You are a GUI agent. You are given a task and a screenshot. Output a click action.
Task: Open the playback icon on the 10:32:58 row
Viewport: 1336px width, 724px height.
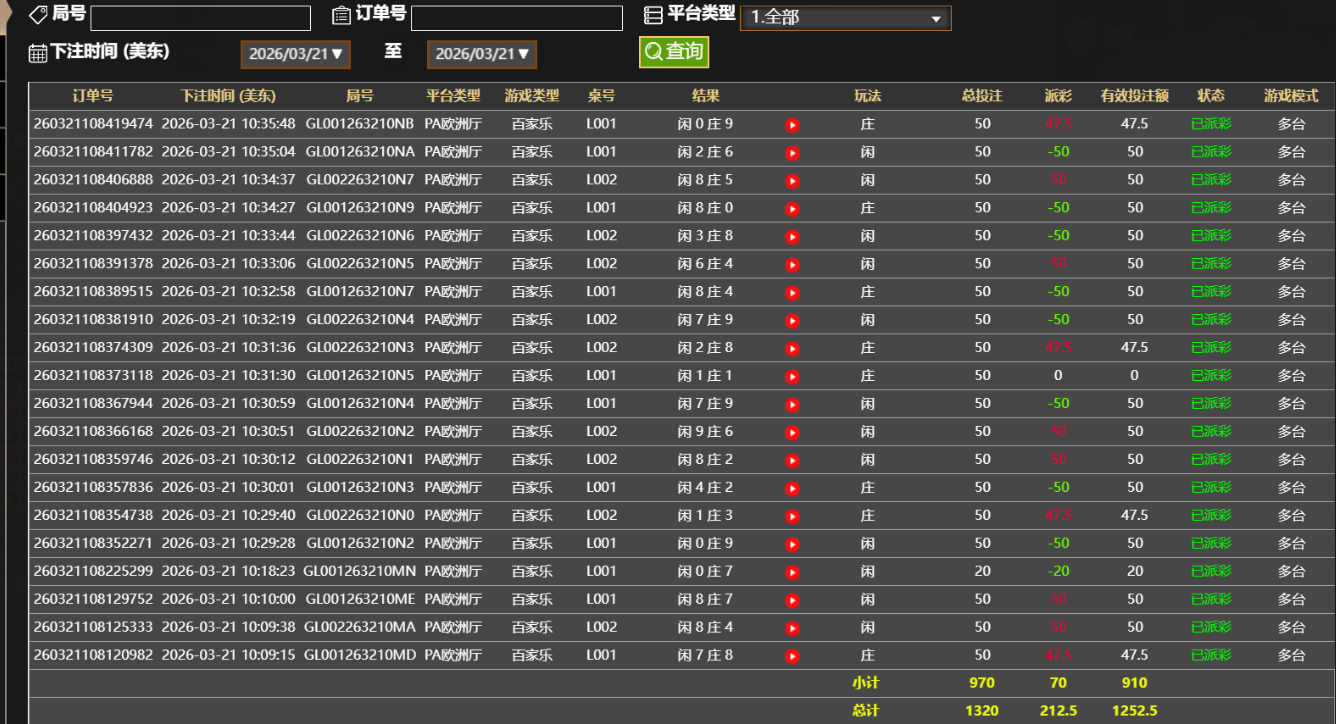tap(791, 291)
